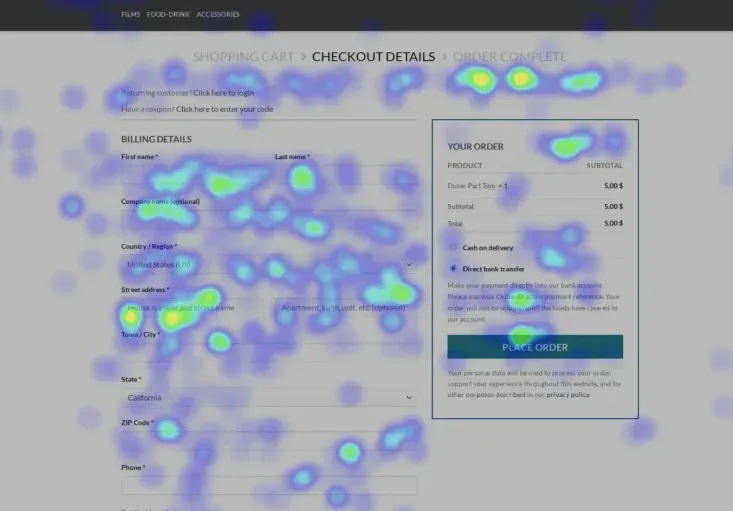Select Cash on delivery radio button

pyautogui.click(x=453, y=247)
